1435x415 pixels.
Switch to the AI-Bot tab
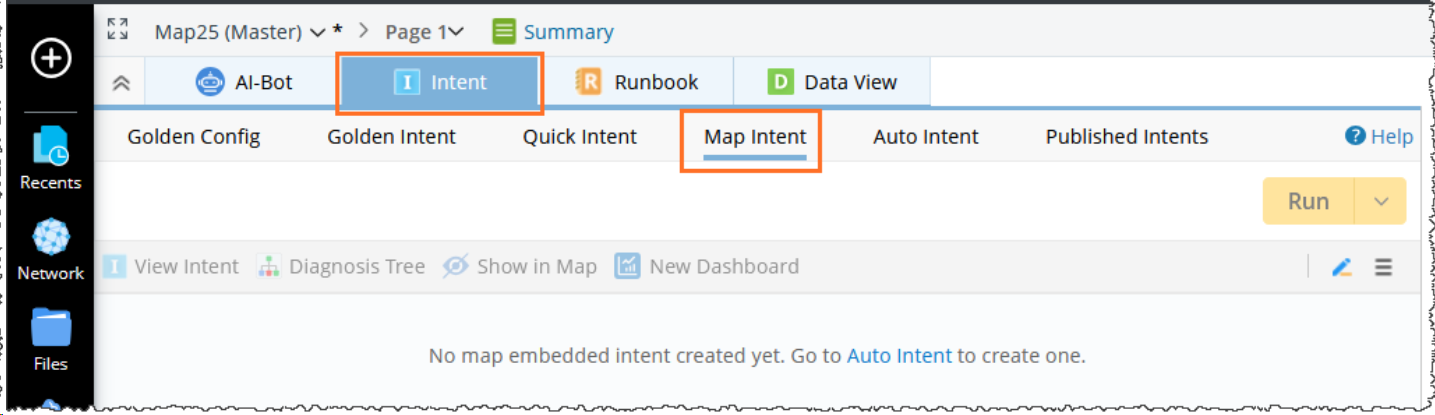[x=244, y=83]
